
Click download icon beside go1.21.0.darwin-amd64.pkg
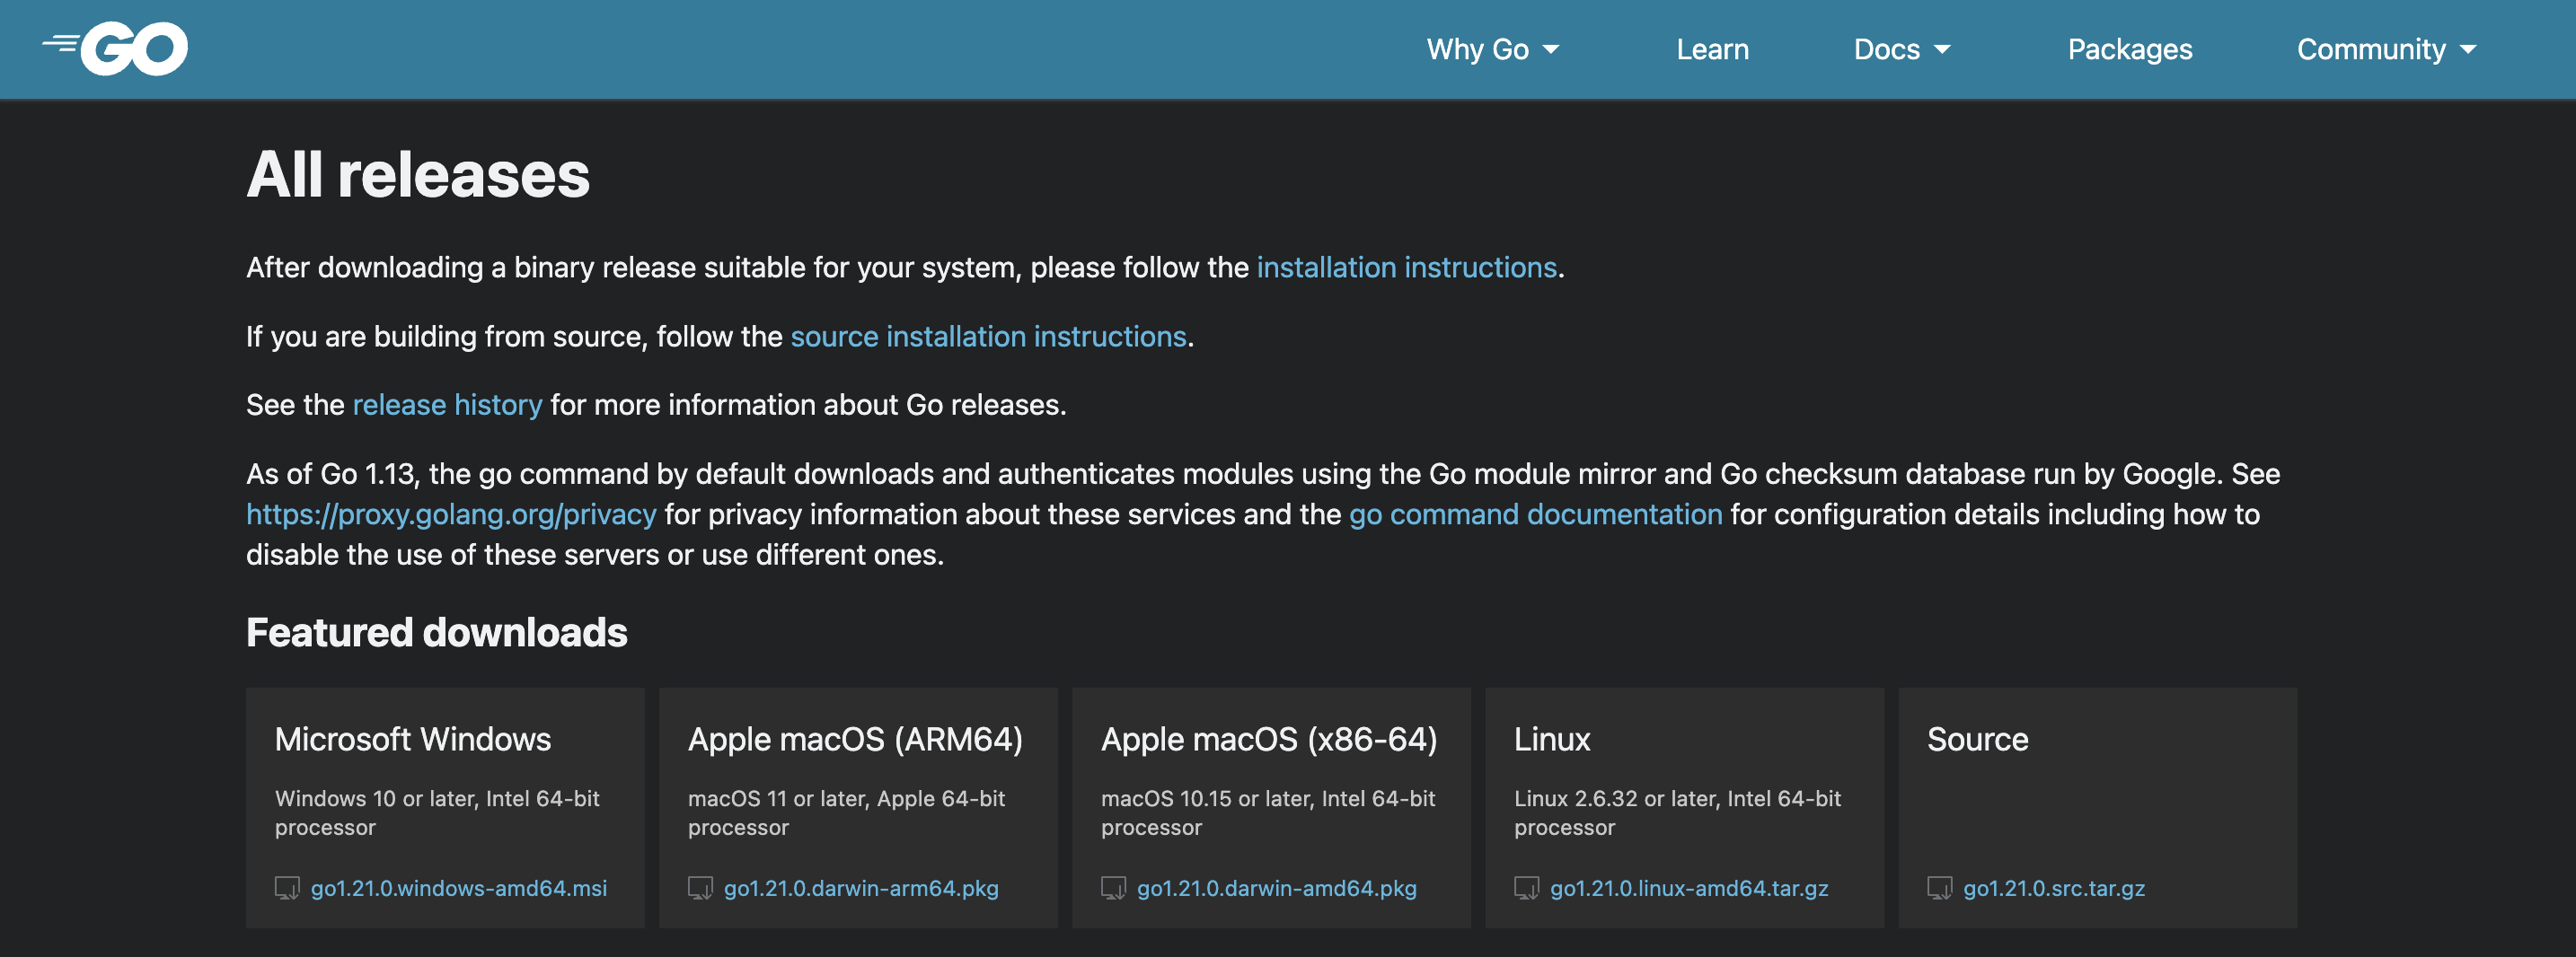point(1113,888)
